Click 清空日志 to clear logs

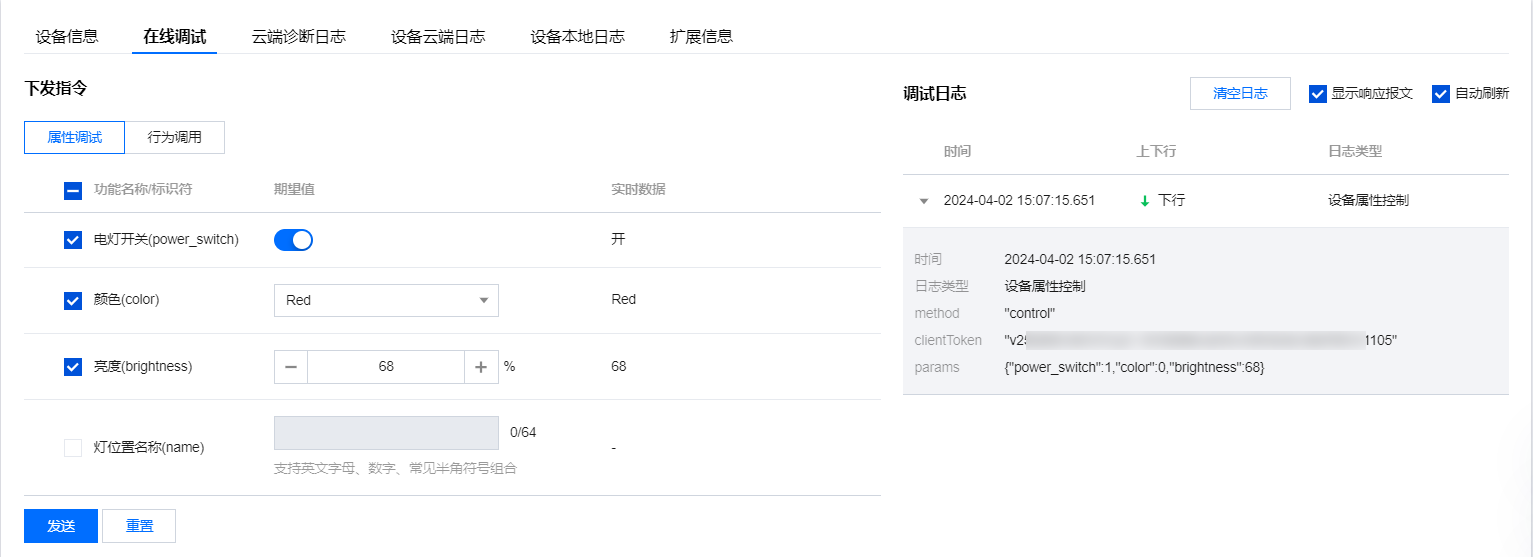point(1240,93)
